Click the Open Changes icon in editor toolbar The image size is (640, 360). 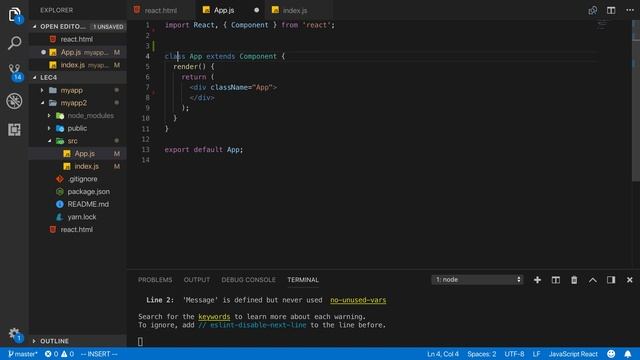click(x=593, y=10)
